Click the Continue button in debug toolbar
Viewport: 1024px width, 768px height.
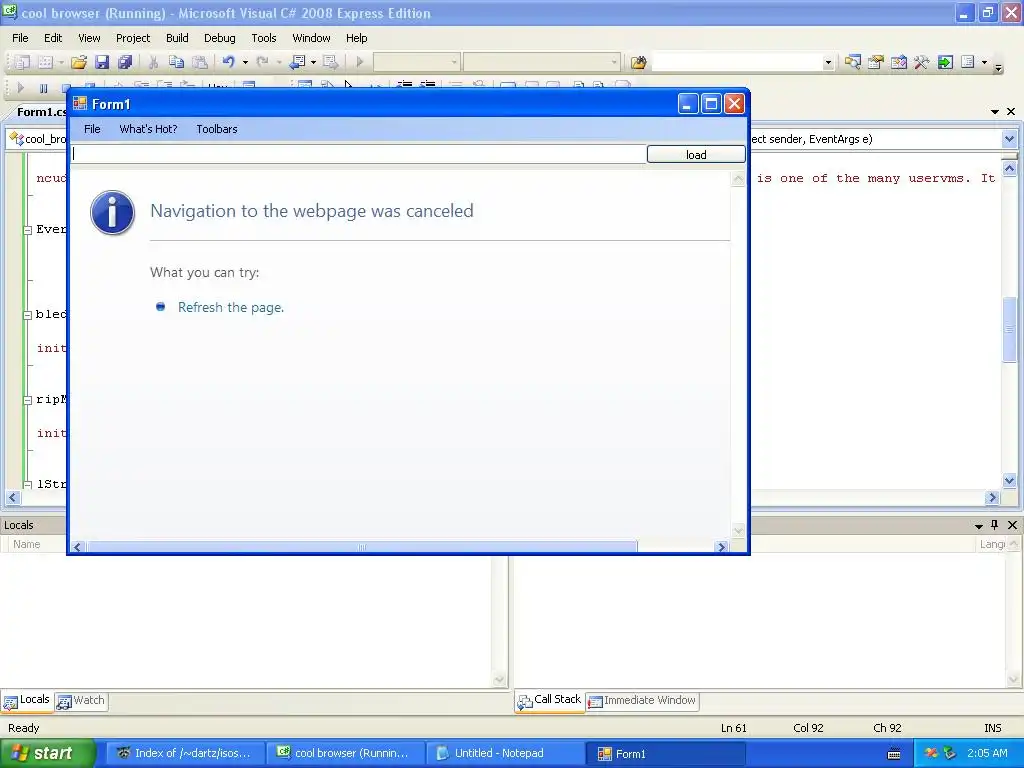click(x=20, y=88)
